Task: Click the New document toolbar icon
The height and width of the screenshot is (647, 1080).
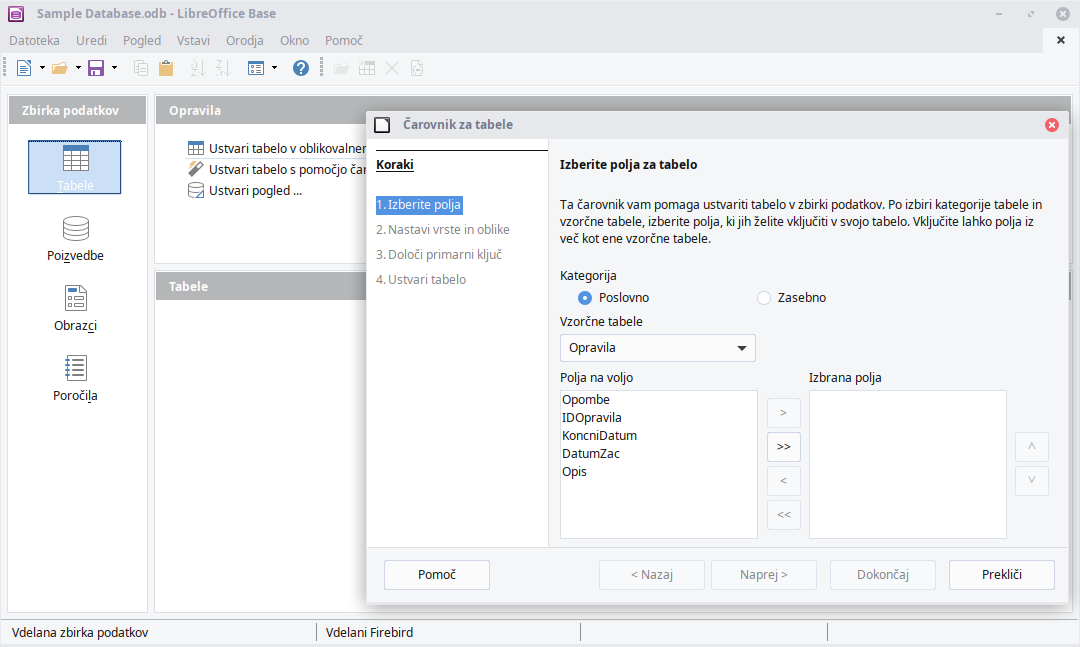Action: (24, 68)
